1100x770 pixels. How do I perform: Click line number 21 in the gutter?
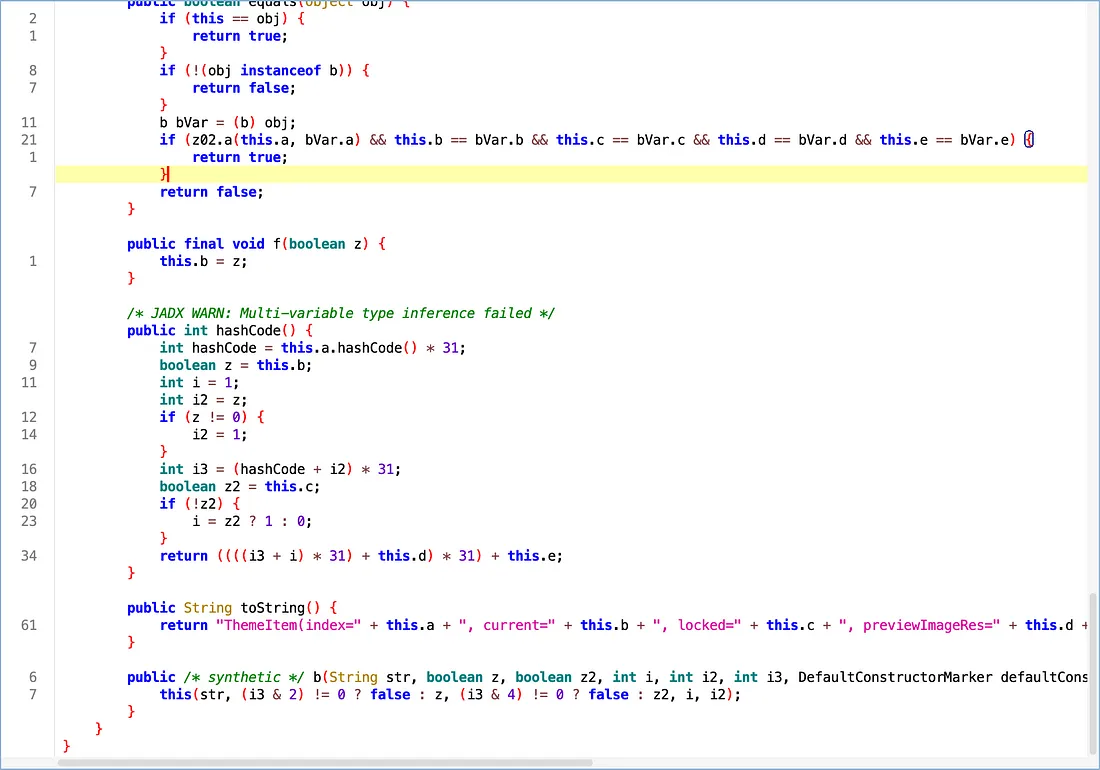[x=28, y=140]
